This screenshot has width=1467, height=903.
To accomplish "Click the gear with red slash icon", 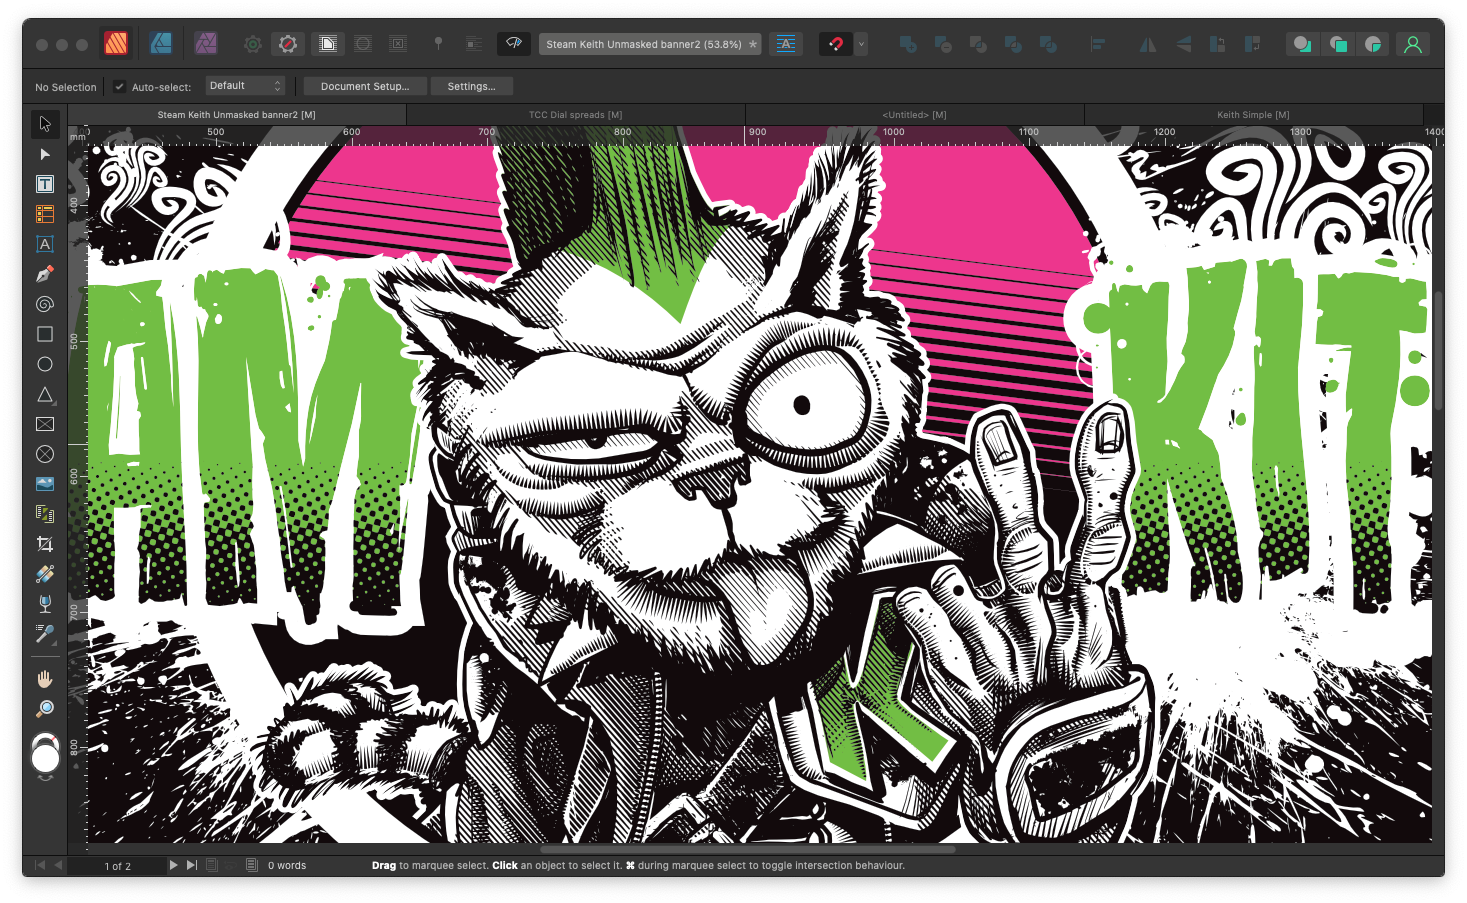I will [x=288, y=44].
